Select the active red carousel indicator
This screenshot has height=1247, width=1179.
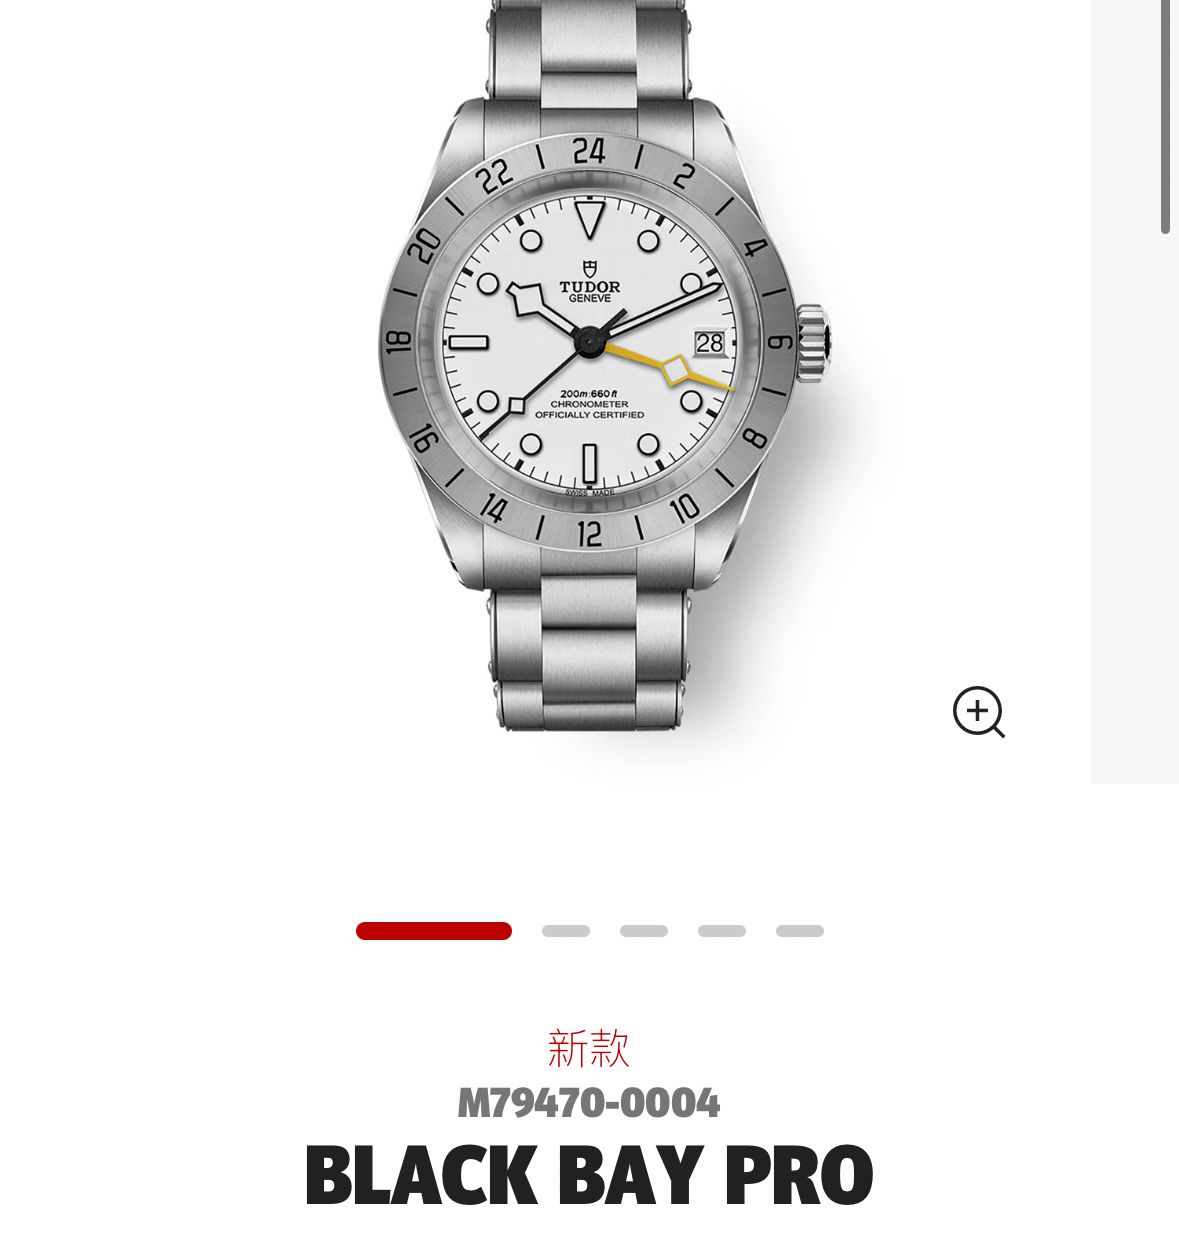434,931
